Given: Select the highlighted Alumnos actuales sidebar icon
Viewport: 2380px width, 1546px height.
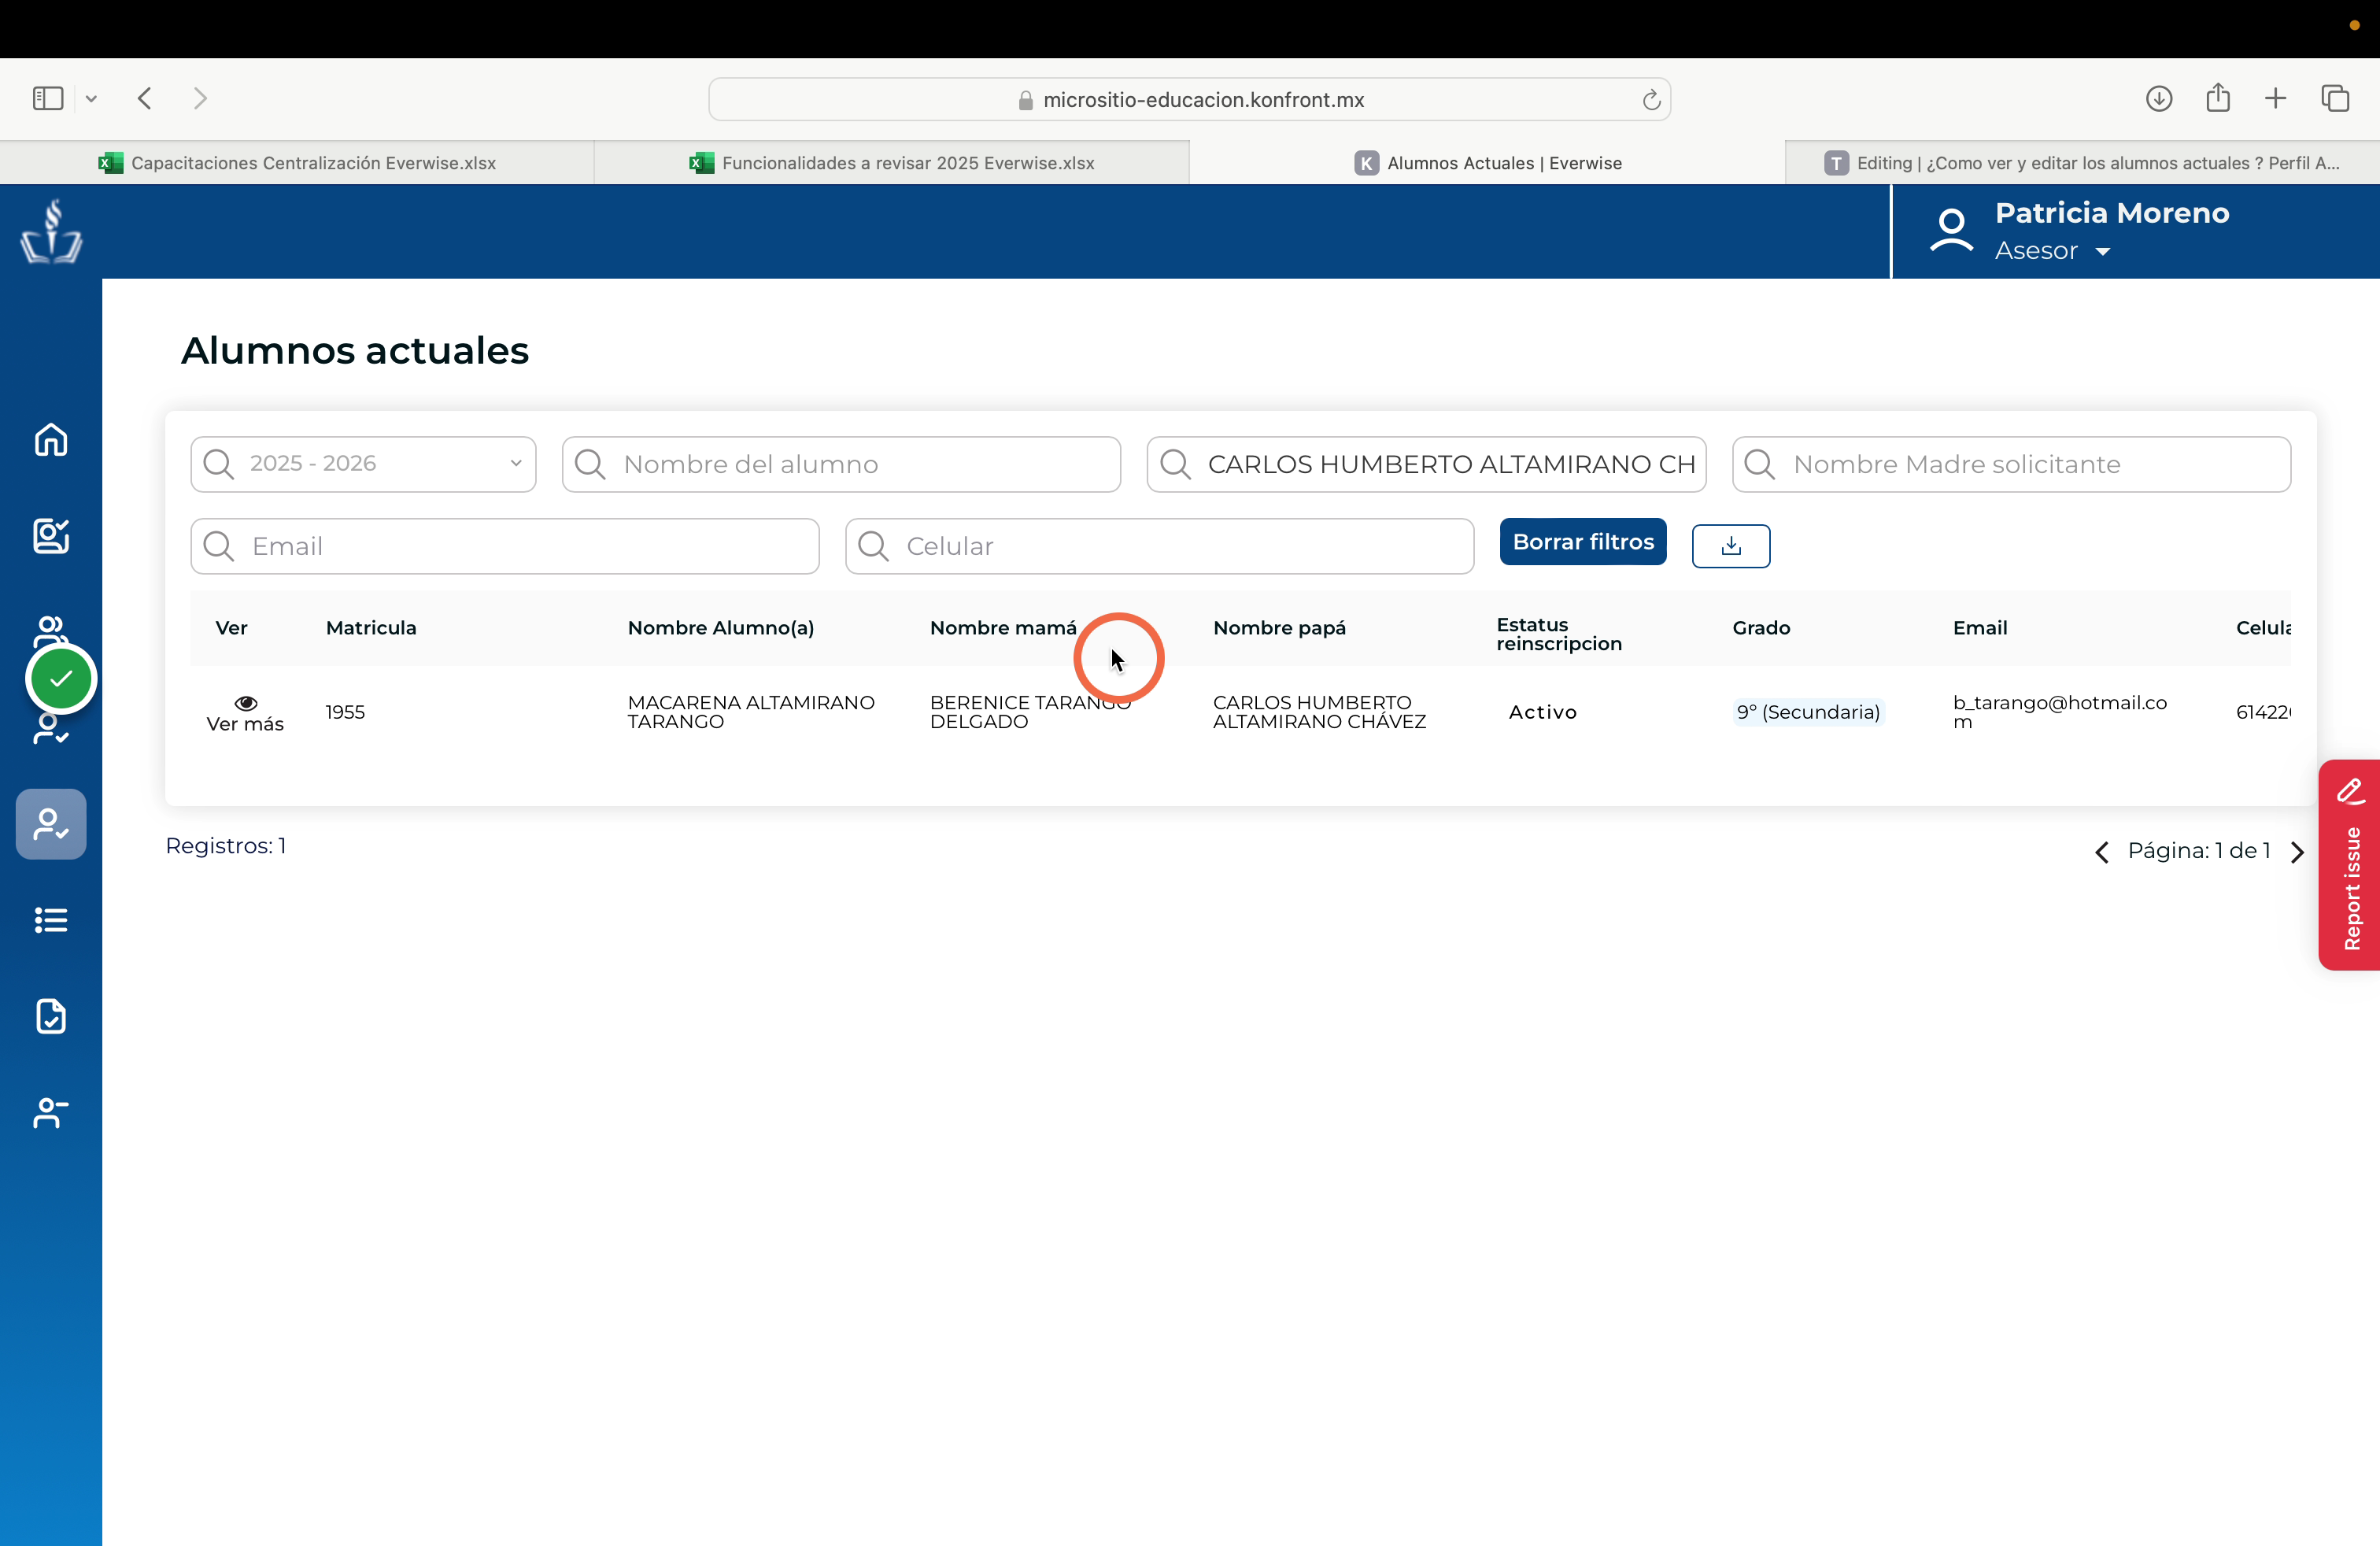Looking at the screenshot, I should pyautogui.click(x=51, y=824).
